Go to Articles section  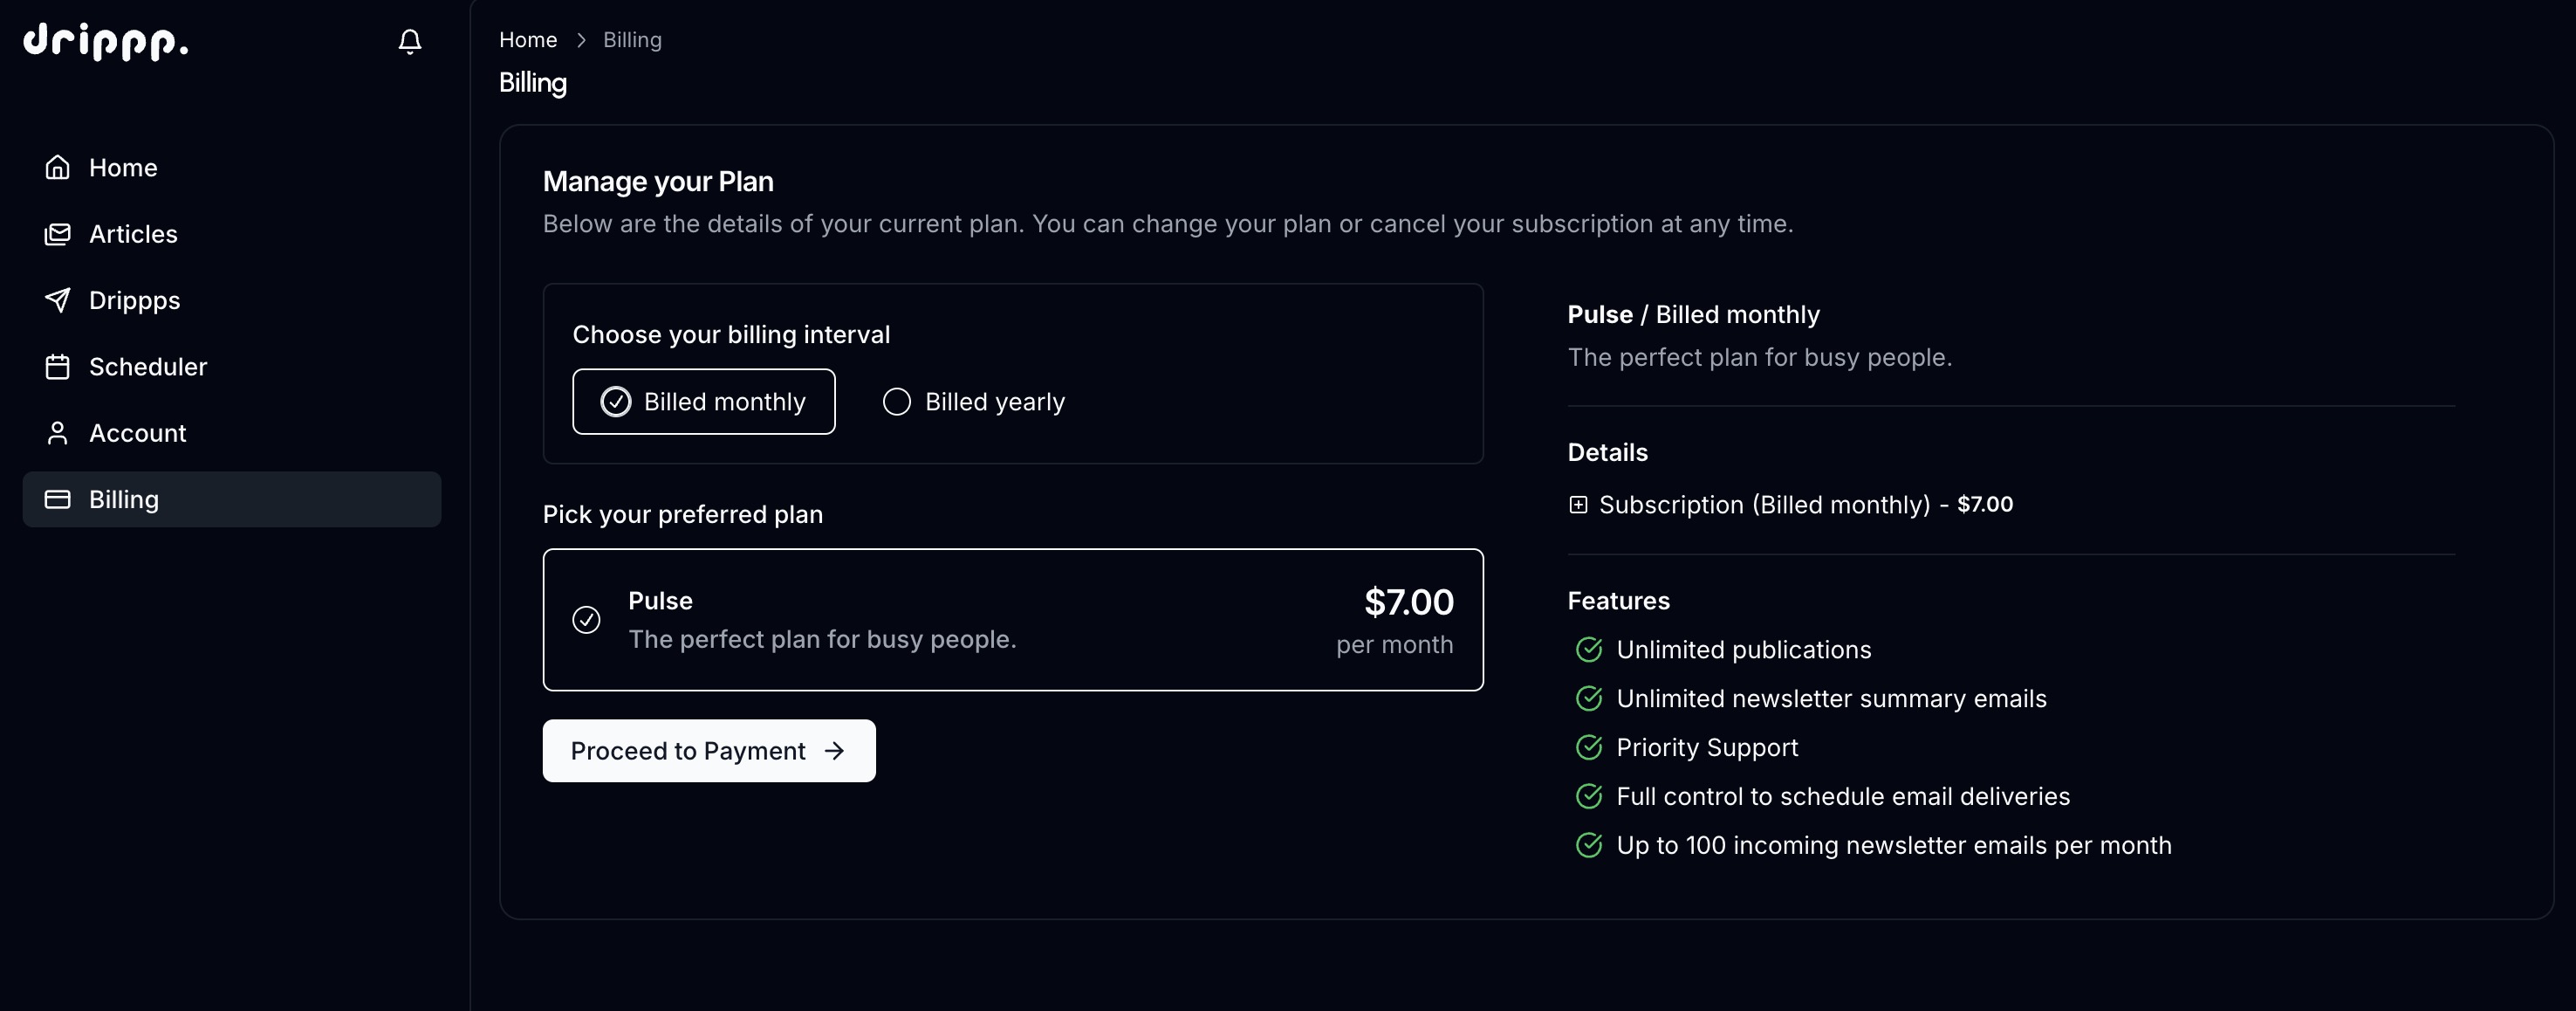click(232, 234)
